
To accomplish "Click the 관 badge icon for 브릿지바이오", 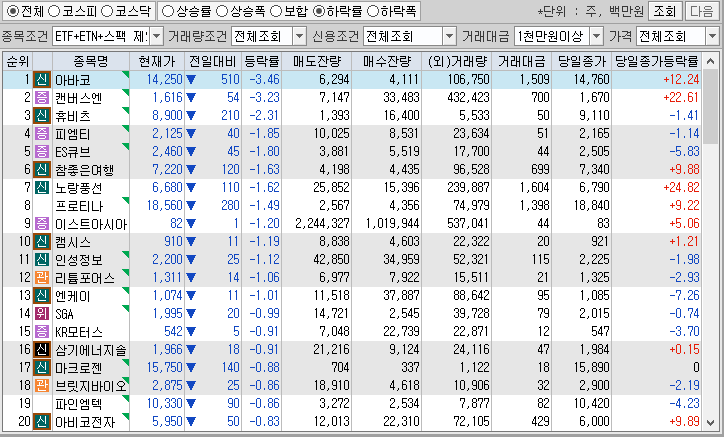I will pyautogui.click(x=42, y=386).
